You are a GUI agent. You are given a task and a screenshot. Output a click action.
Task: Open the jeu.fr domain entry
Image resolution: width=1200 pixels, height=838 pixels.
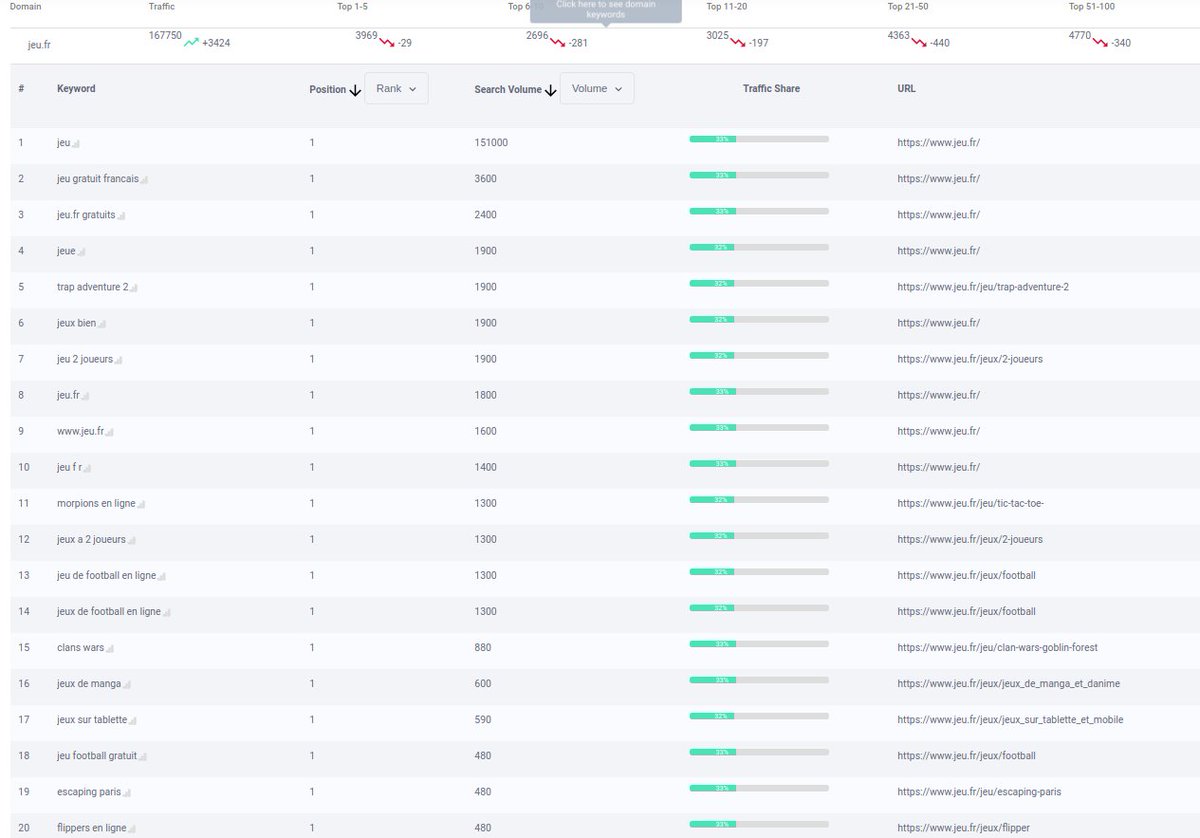pos(39,44)
